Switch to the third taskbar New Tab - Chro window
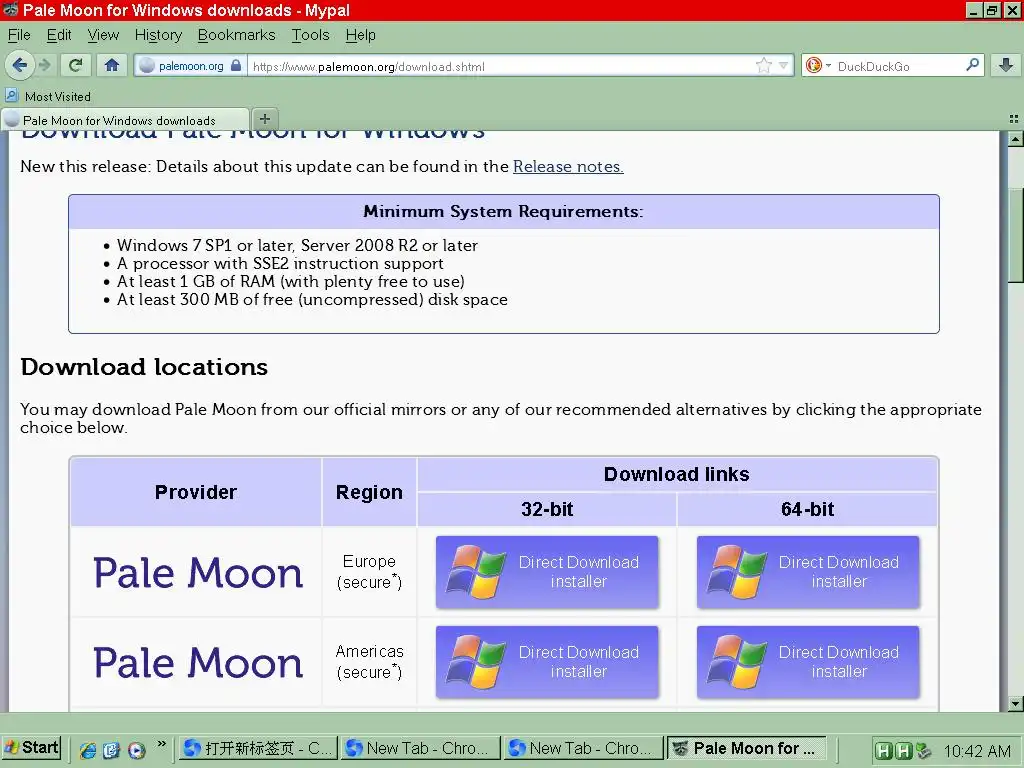This screenshot has height=768, width=1024. [x=583, y=748]
